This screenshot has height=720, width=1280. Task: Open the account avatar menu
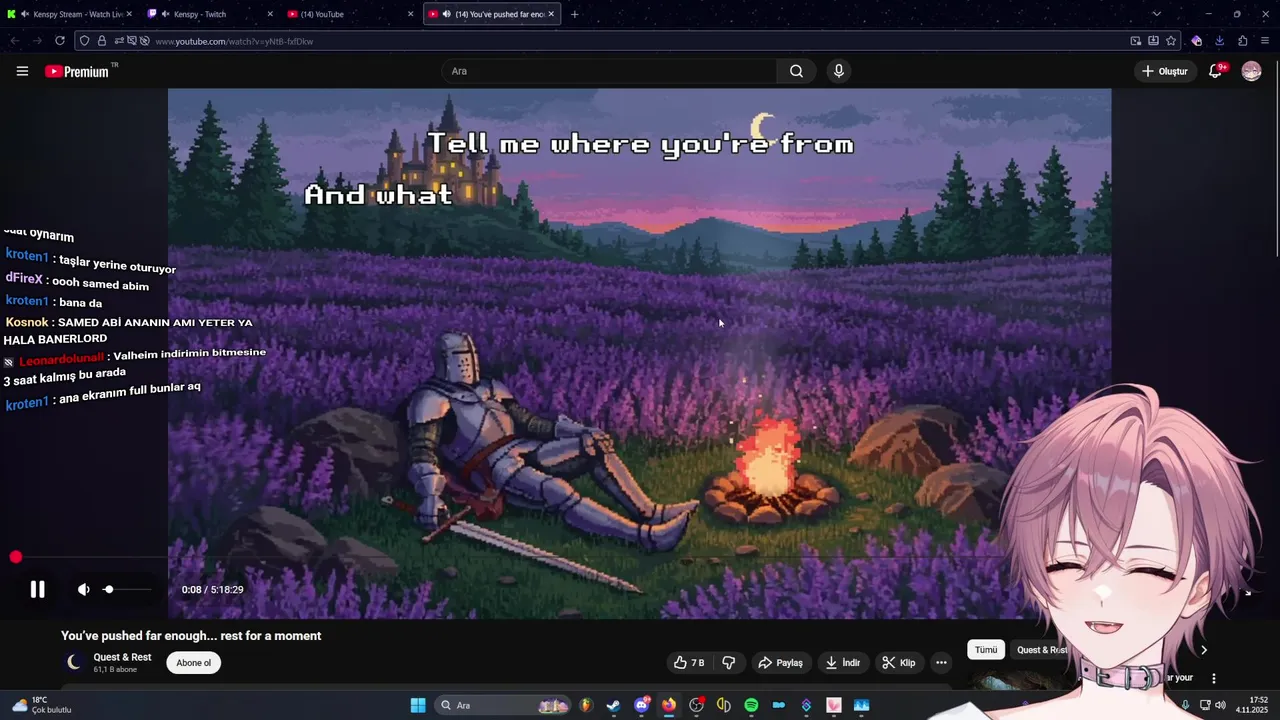pyautogui.click(x=1251, y=71)
